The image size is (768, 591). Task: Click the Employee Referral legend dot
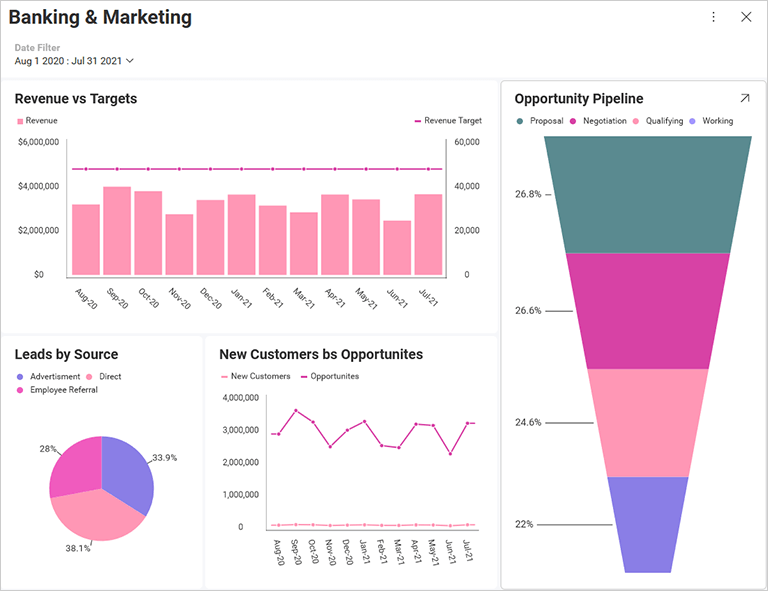(20, 390)
